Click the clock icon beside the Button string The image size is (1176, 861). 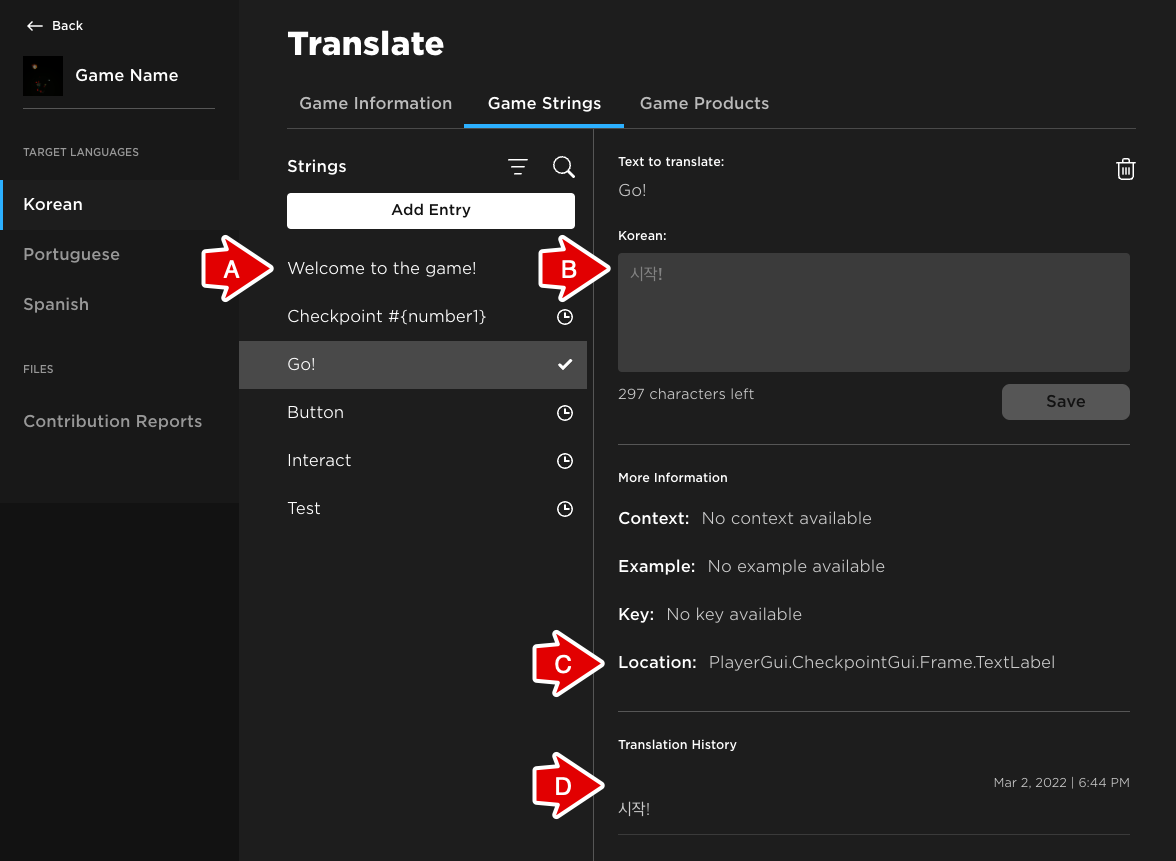tap(565, 413)
